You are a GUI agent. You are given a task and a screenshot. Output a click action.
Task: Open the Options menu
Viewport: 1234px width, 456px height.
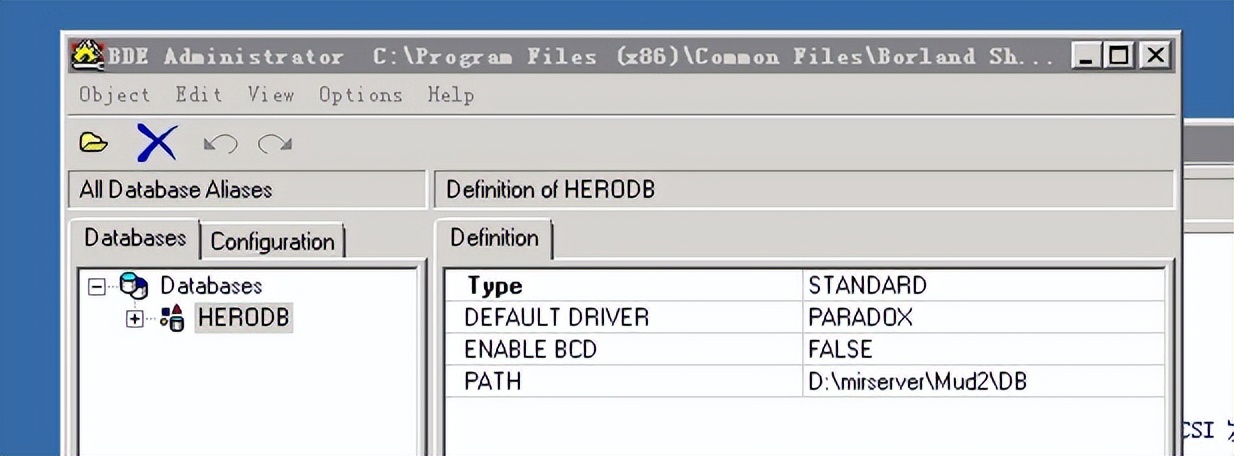(x=361, y=95)
